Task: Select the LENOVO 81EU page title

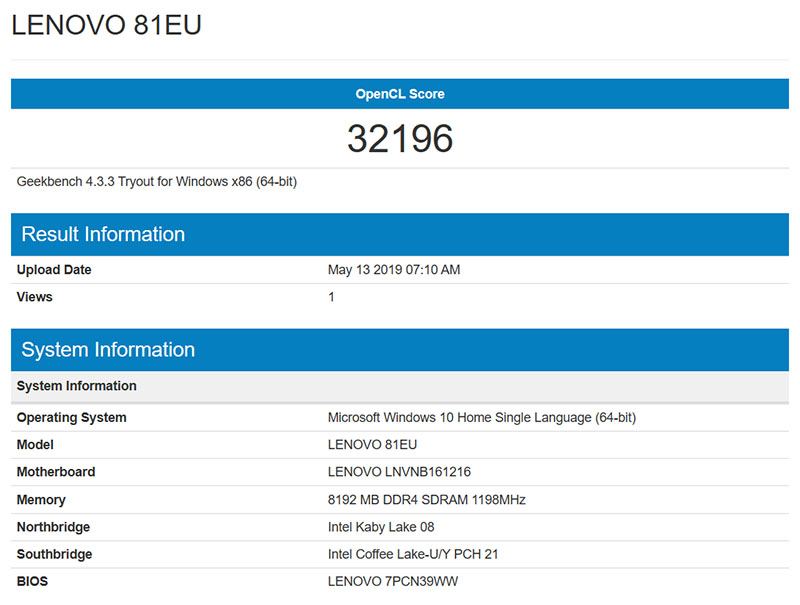Action: [106, 24]
